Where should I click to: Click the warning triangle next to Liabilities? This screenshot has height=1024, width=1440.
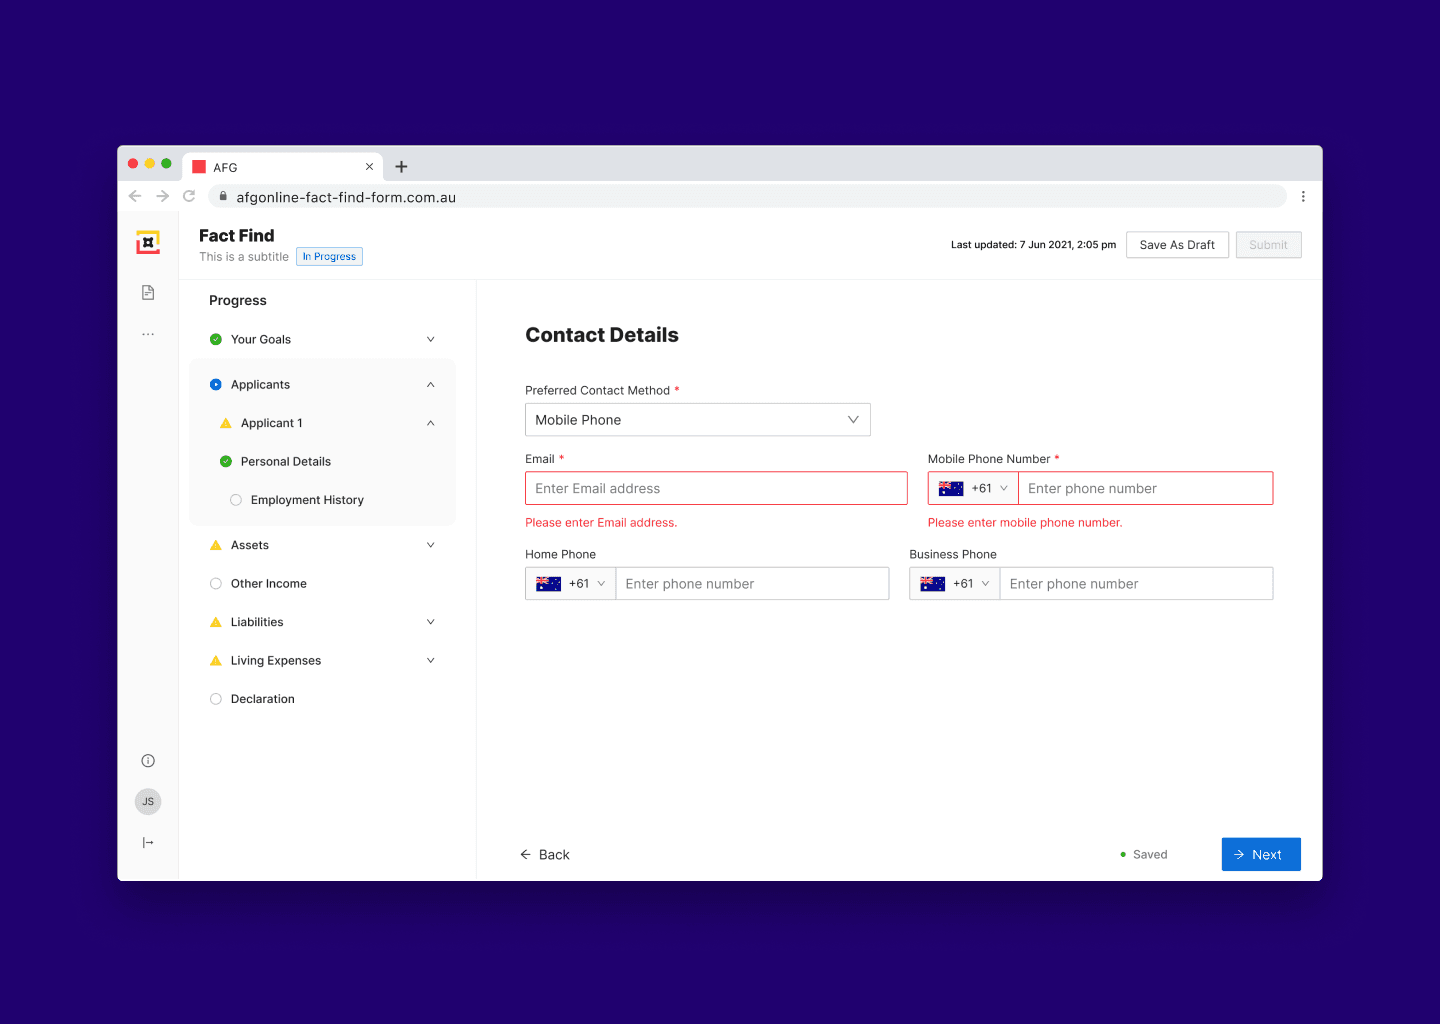pos(216,622)
